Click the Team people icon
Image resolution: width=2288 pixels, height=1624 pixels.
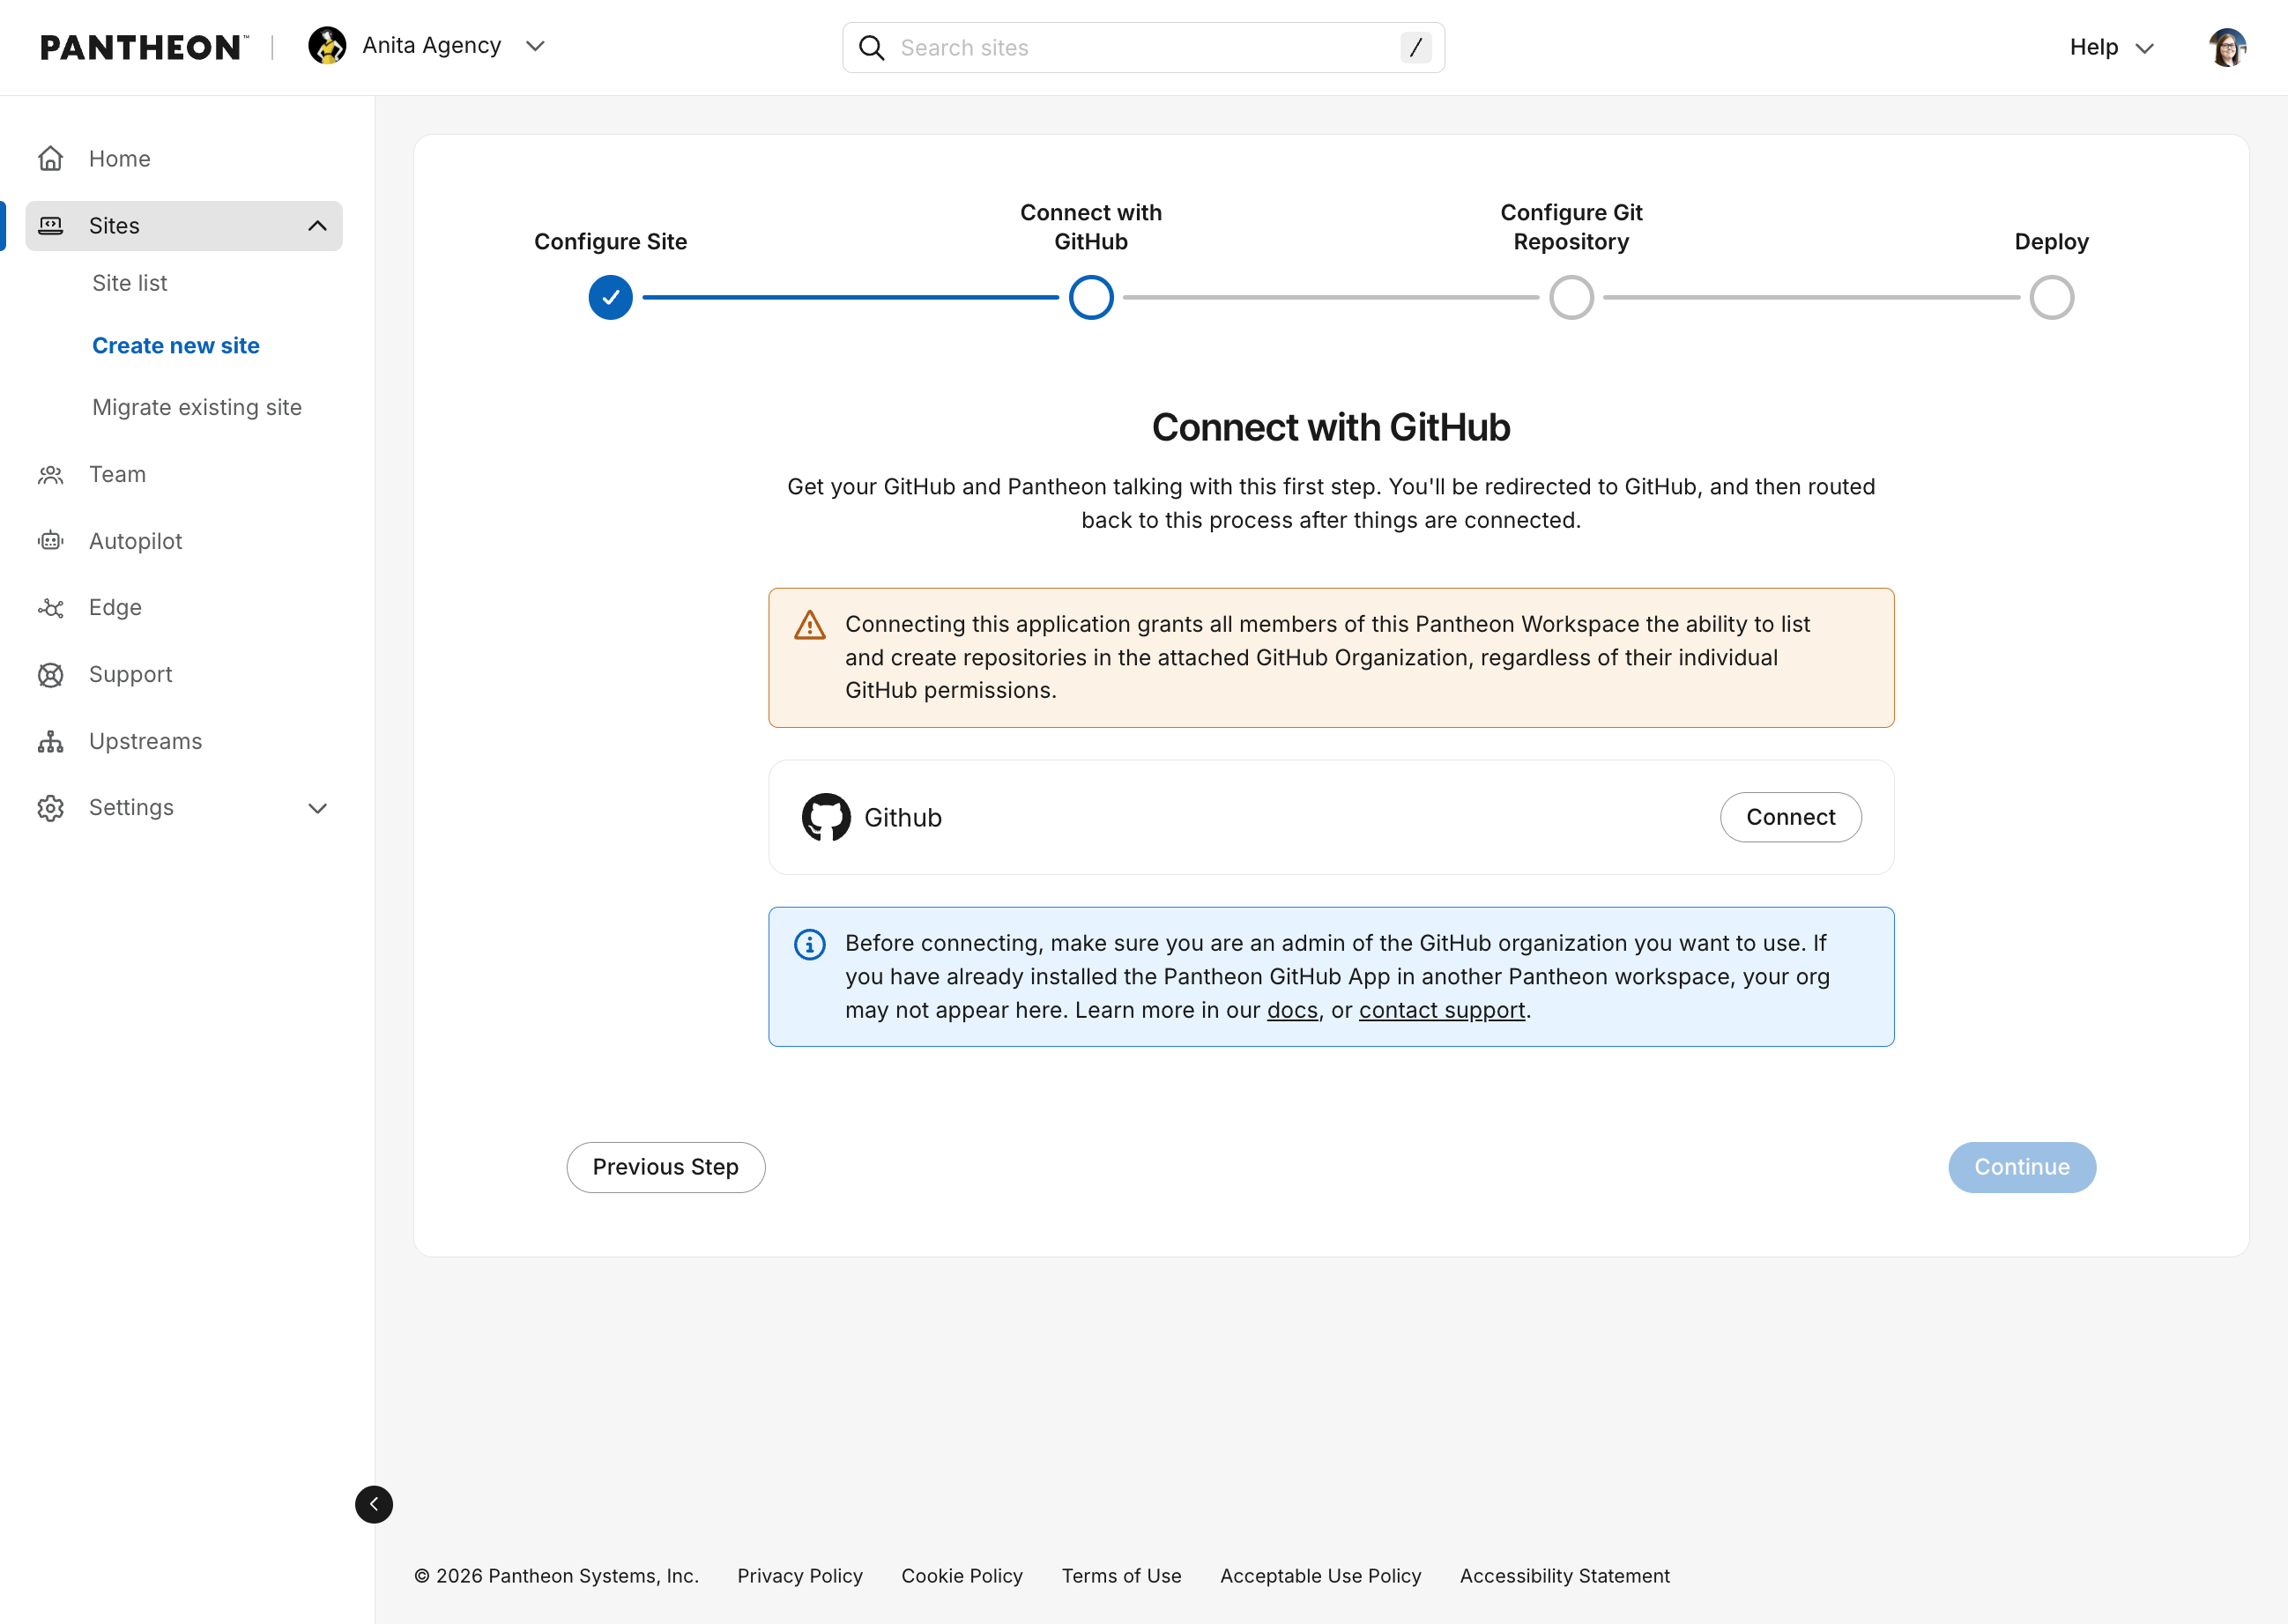51,474
